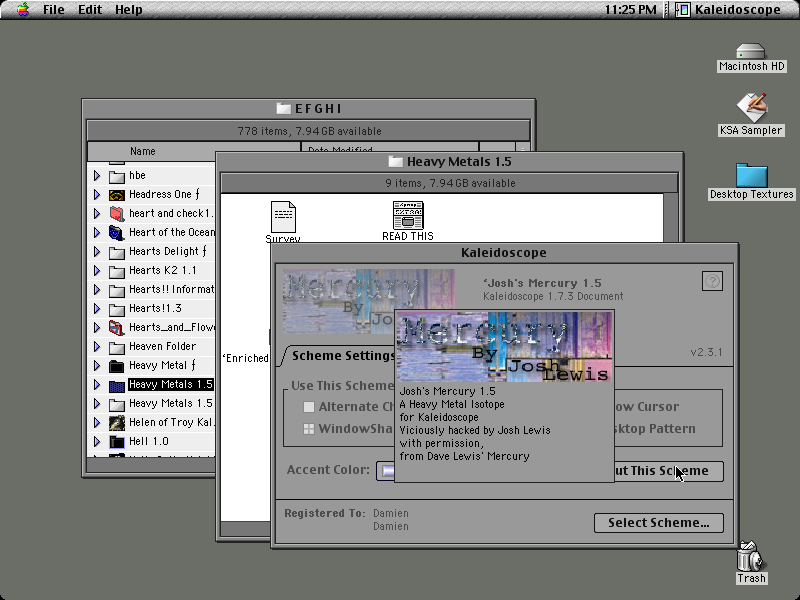This screenshot has height=600, width=800.
Task: Click the enlarged Mercury By Josh Lewis banner
Action: click(x=504, y=347)
